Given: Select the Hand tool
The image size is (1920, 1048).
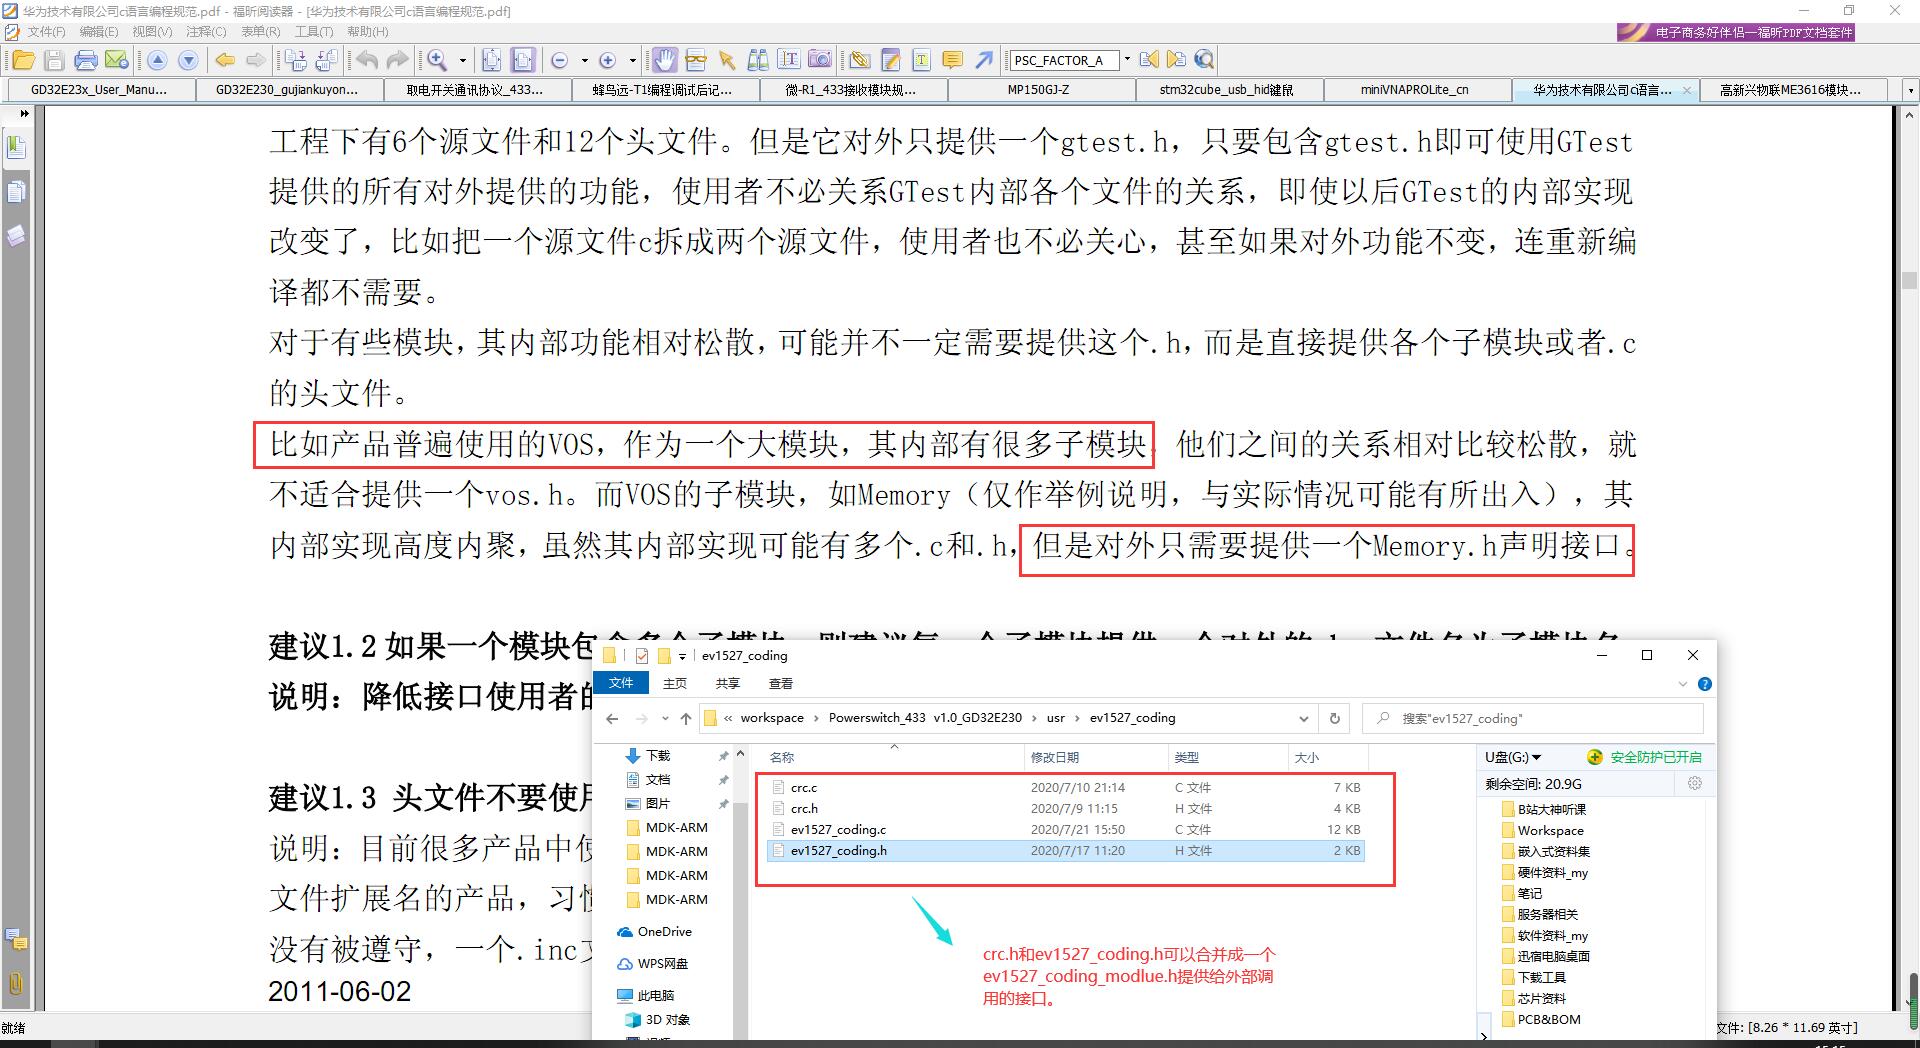Looking at the screenshot, I should [664, 60].
